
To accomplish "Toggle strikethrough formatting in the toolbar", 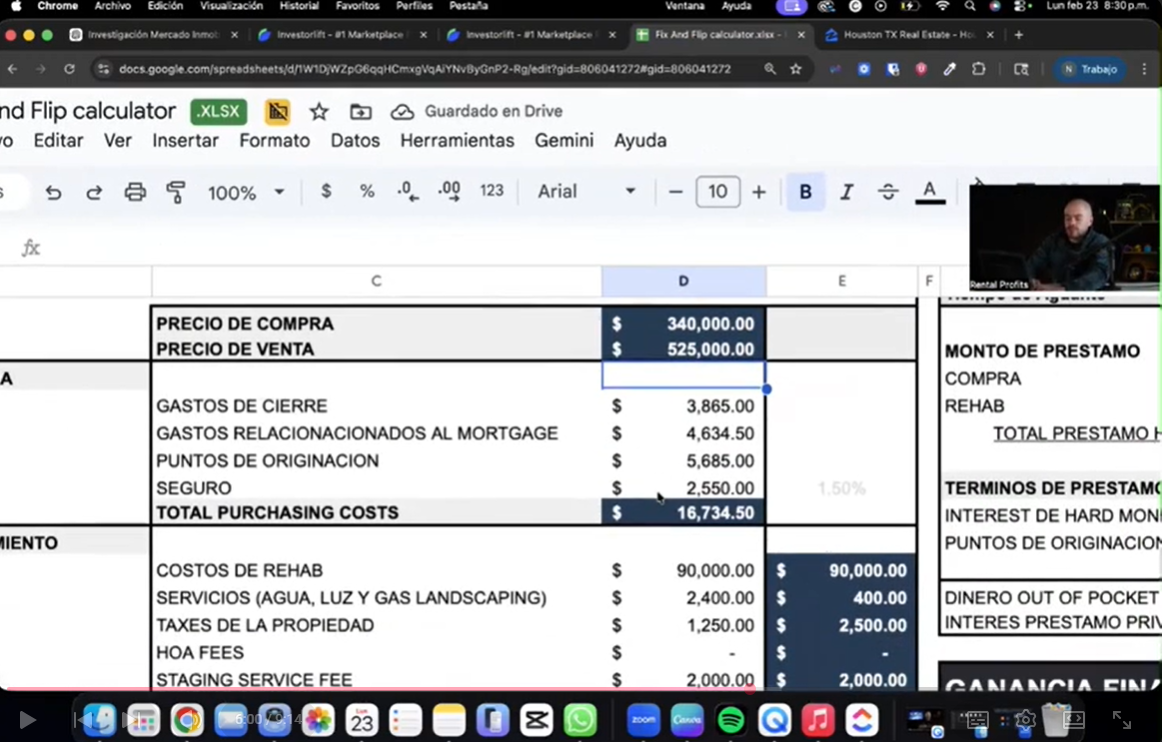I will [x=888, y=192].
